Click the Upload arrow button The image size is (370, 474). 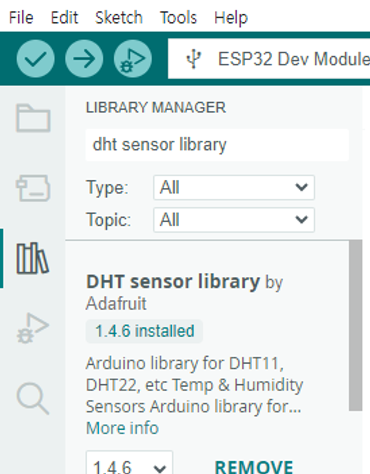tap(84, 59)
